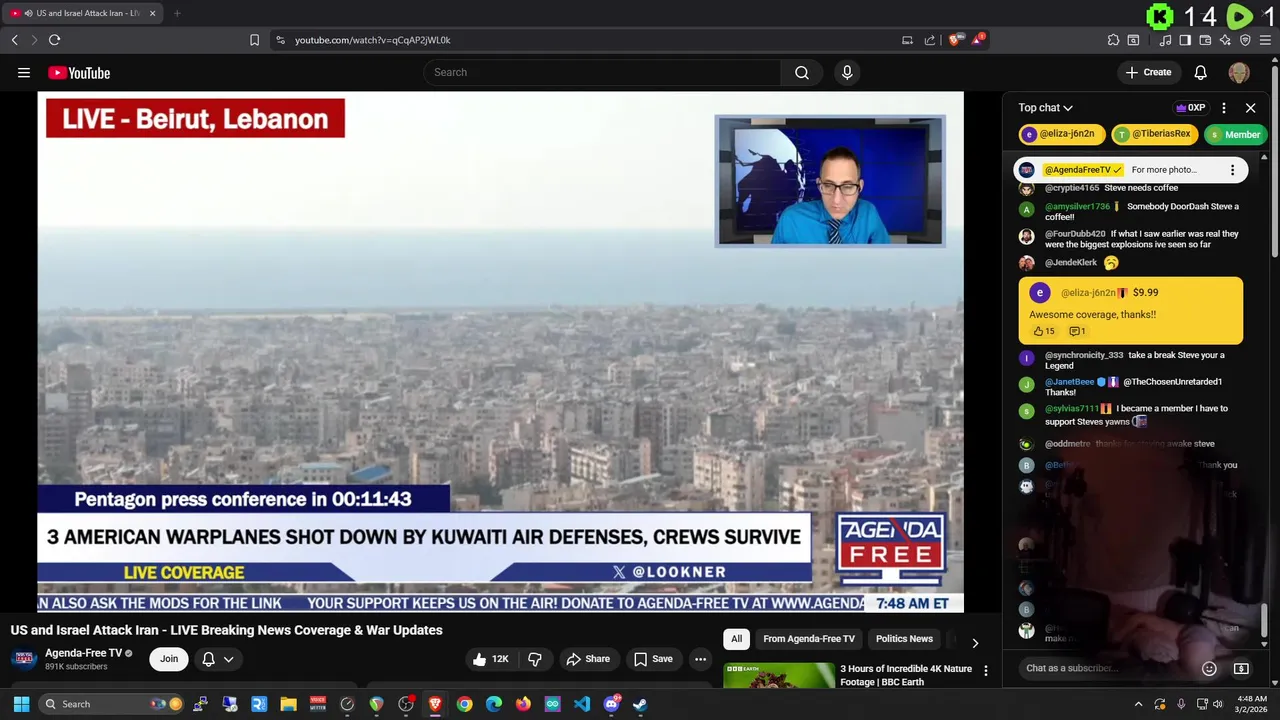Open live chat options three-dot menu

1224,108
